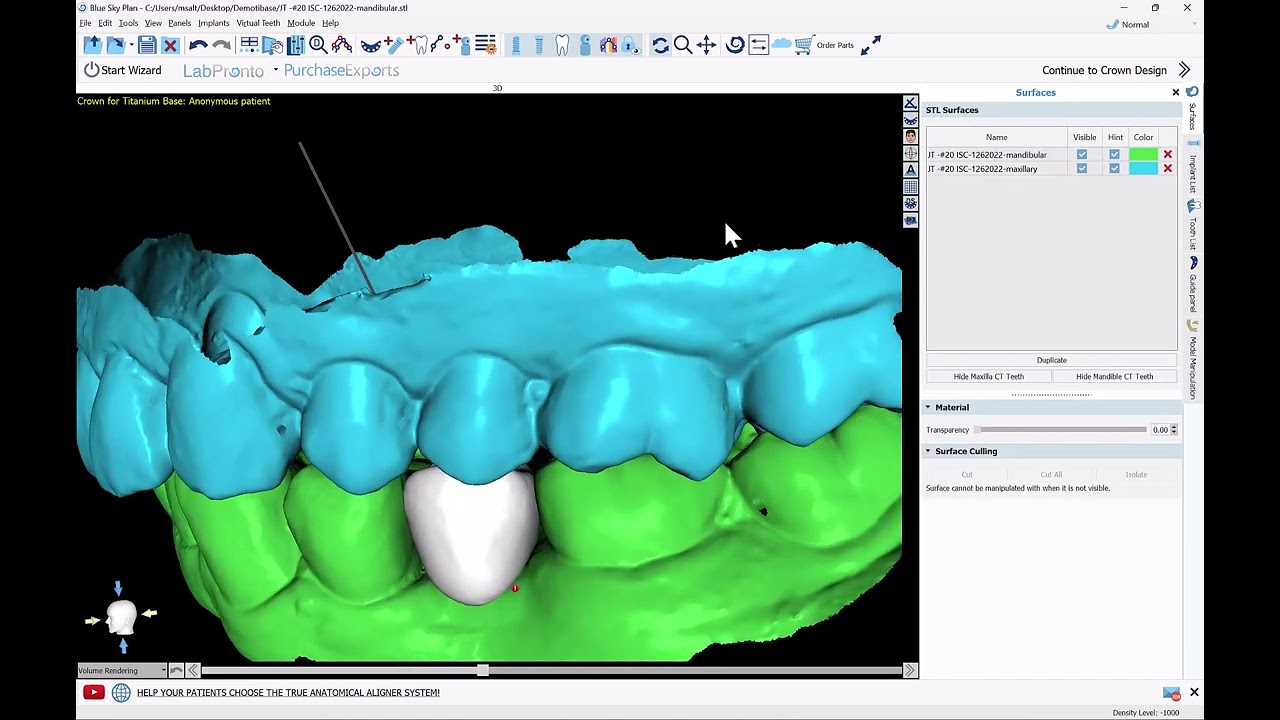Toggle Visible checkbox for maxillary surface
Screen dimensions: 1280x720
(1081, 169)
